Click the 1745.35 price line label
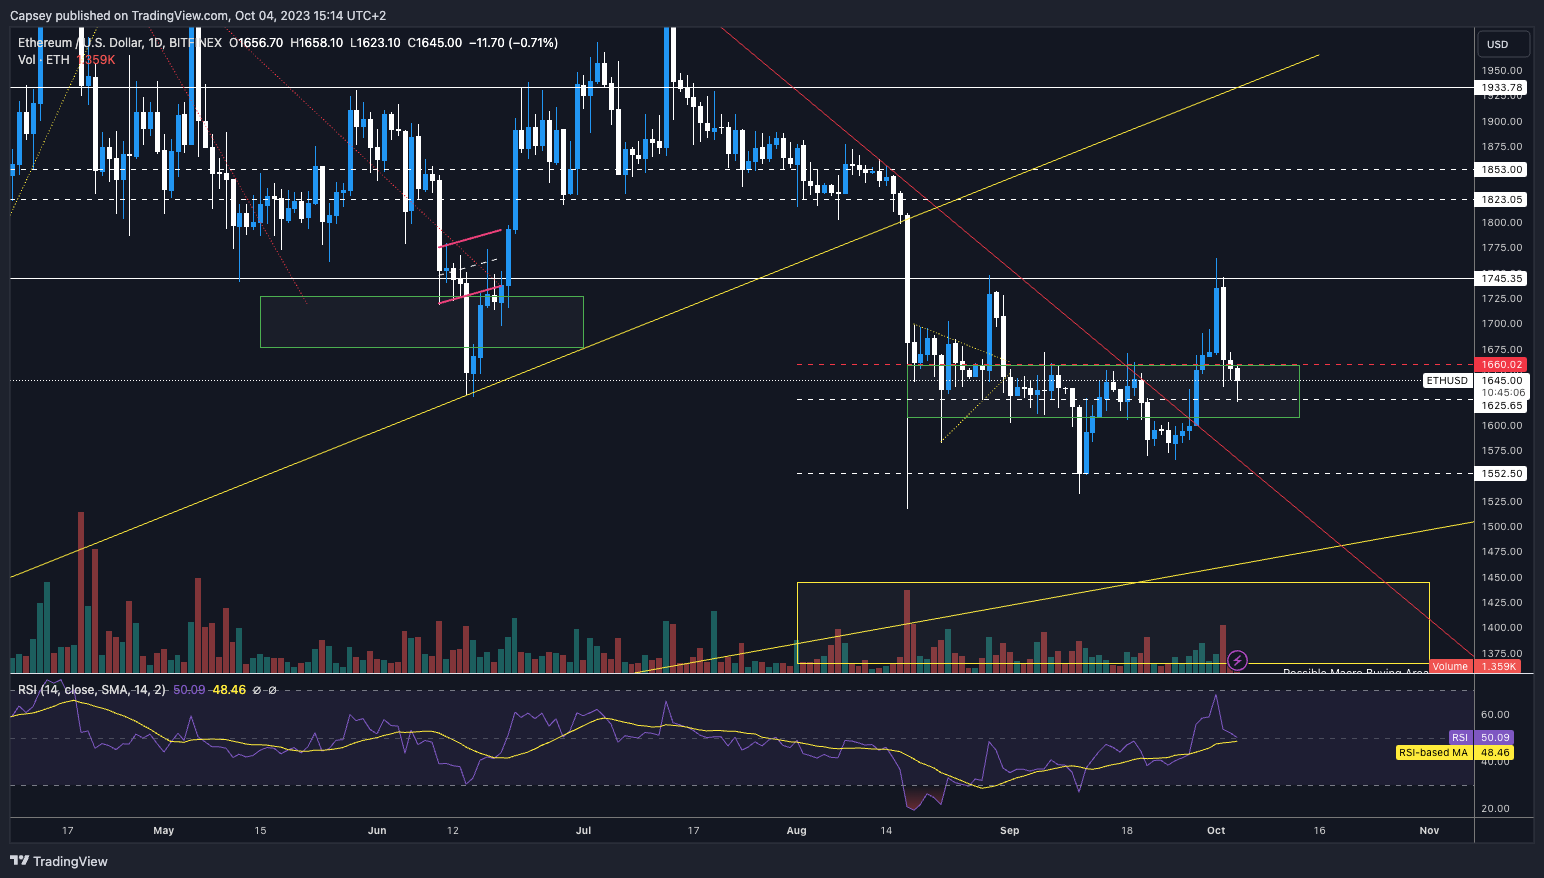 tap(1502, 279)
